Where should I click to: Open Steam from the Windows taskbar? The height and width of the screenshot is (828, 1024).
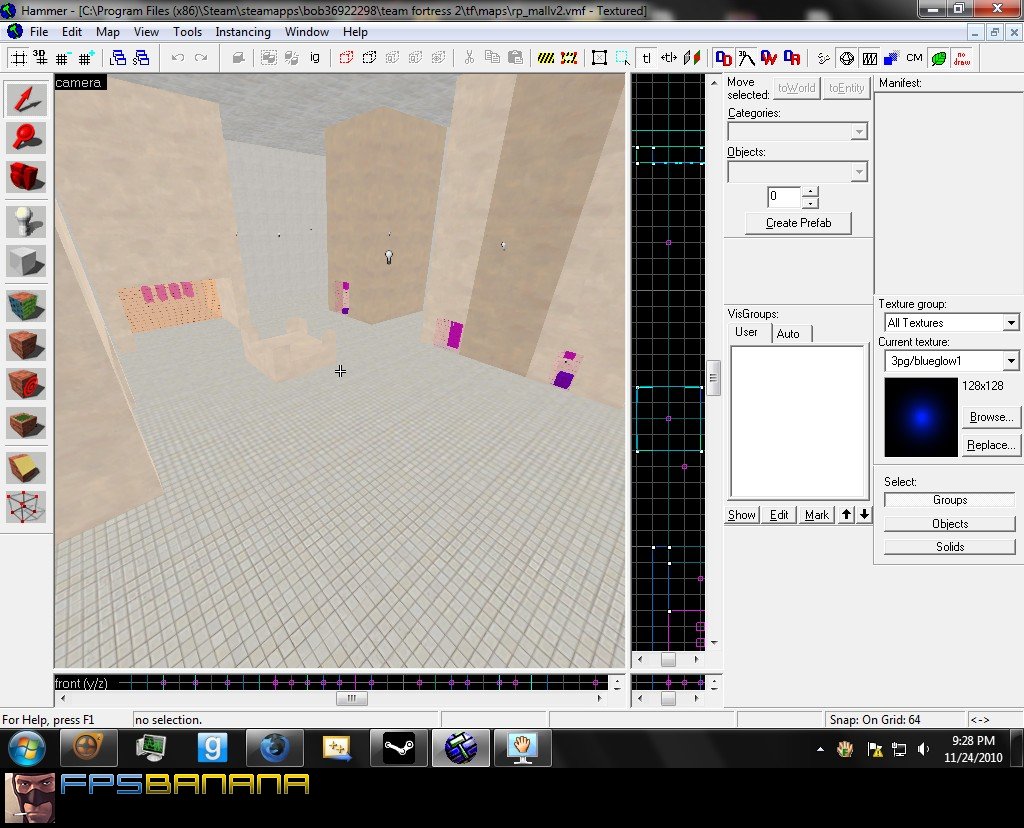coord(399,748)
